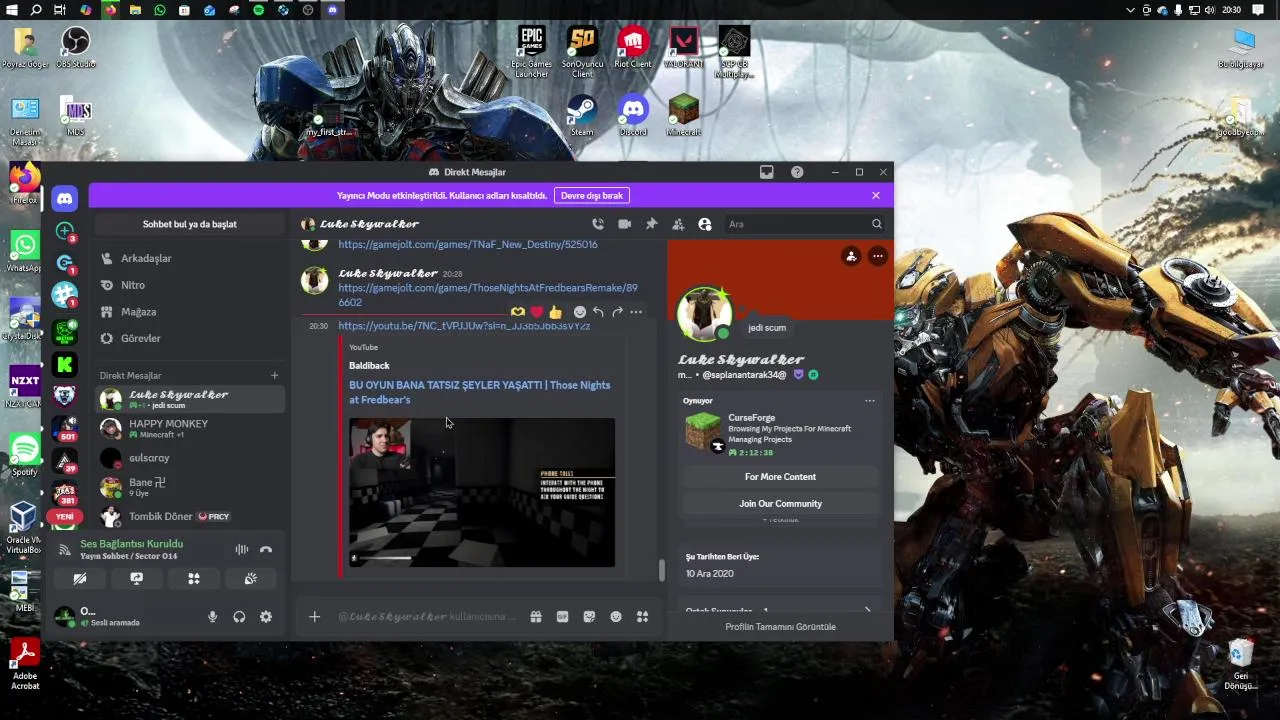1280x720 pixels.
Task: Dismiss the Yayıncı Modu purple banner
Action: 876,196
